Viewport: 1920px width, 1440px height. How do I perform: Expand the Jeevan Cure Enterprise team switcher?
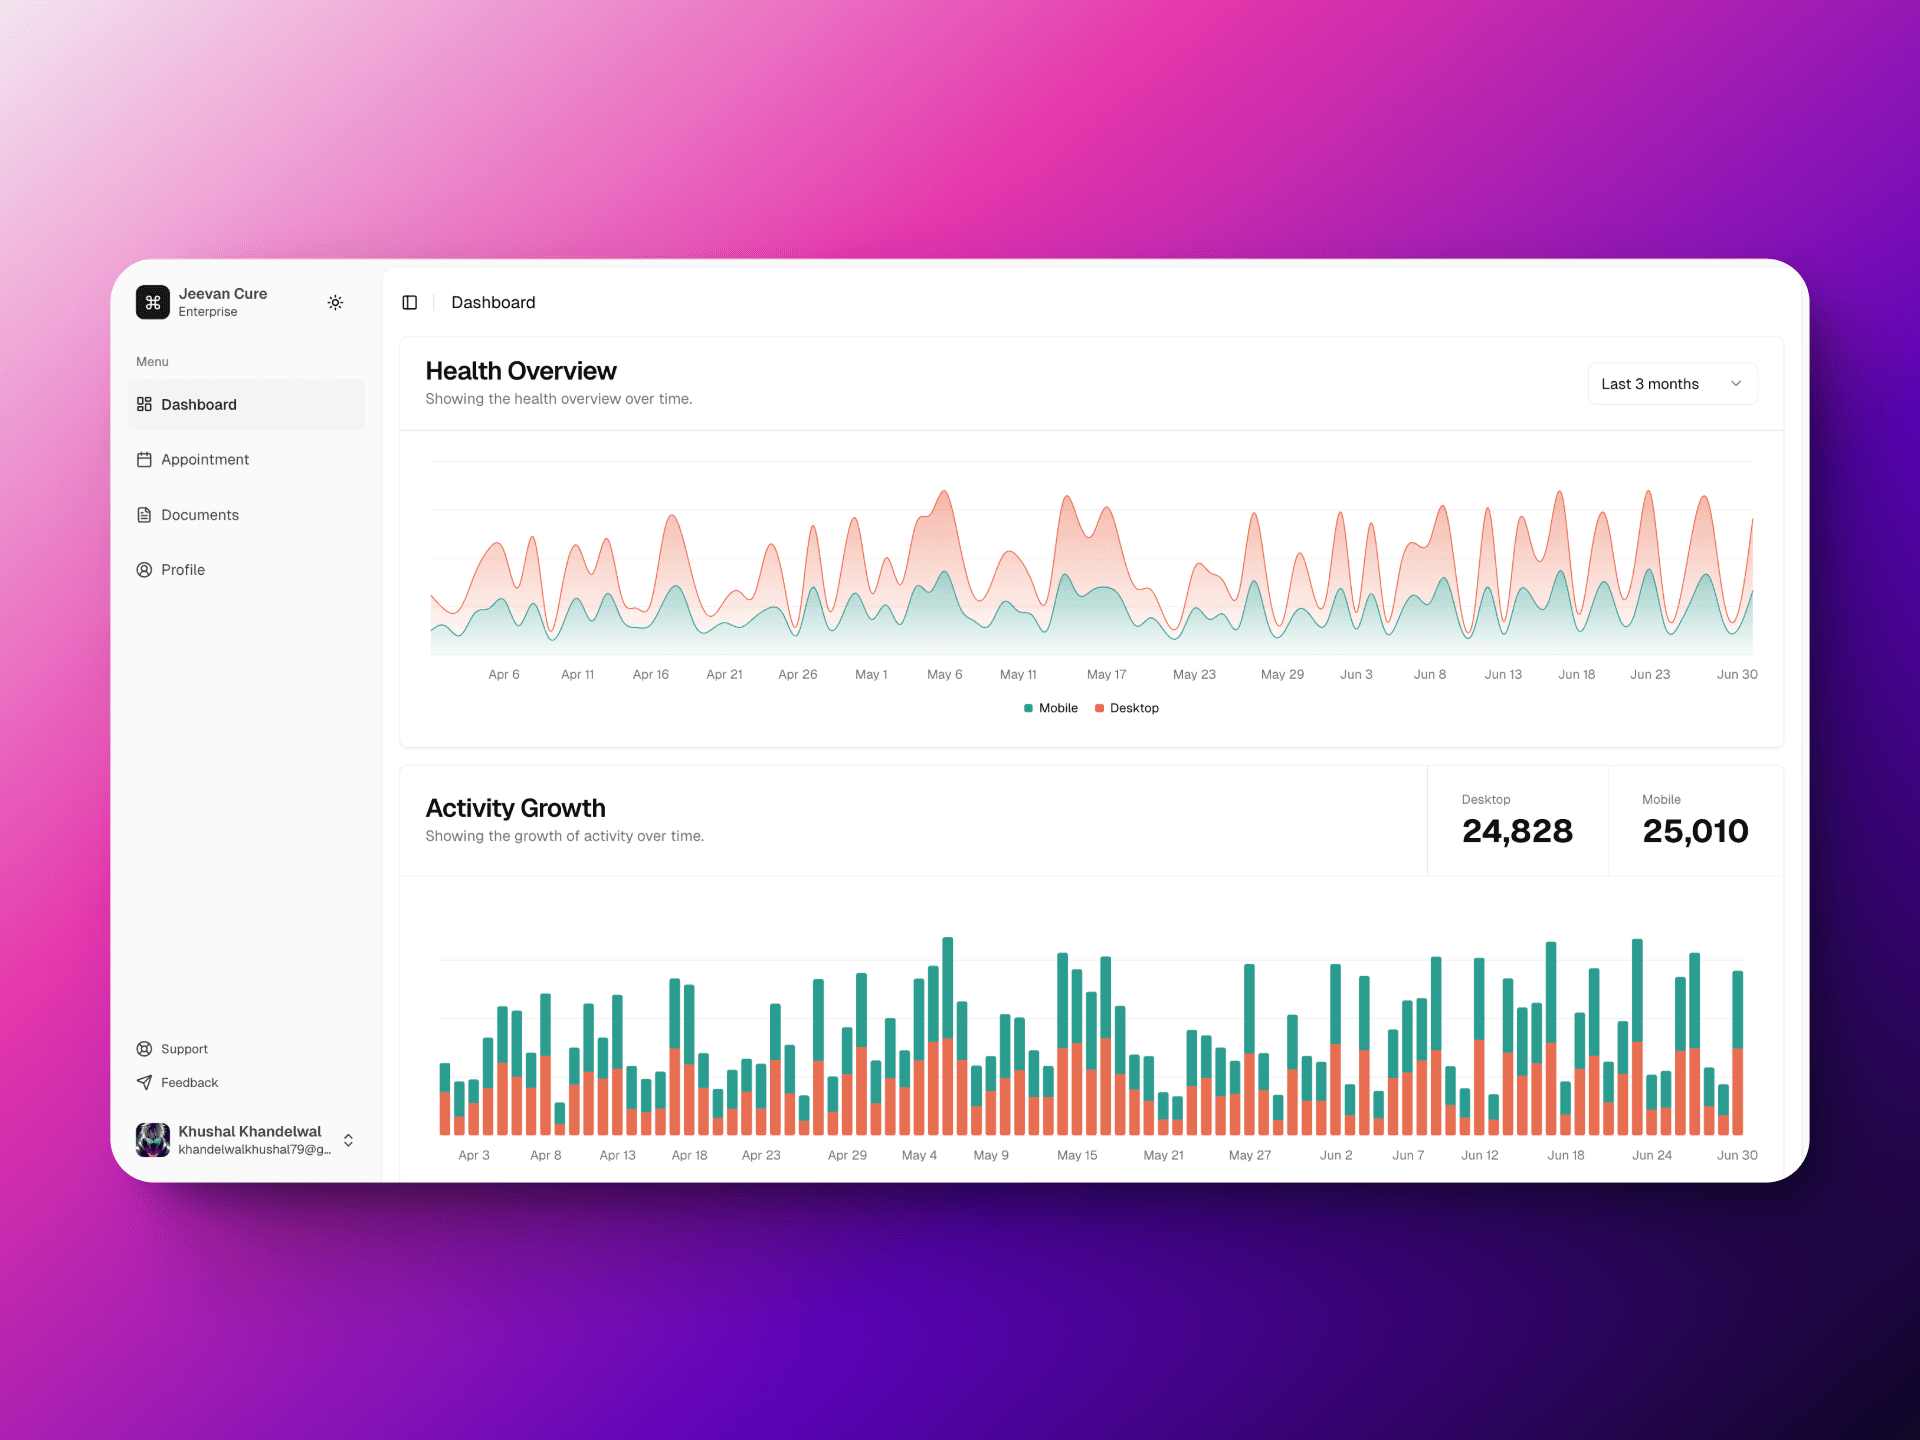coord(222,302)
